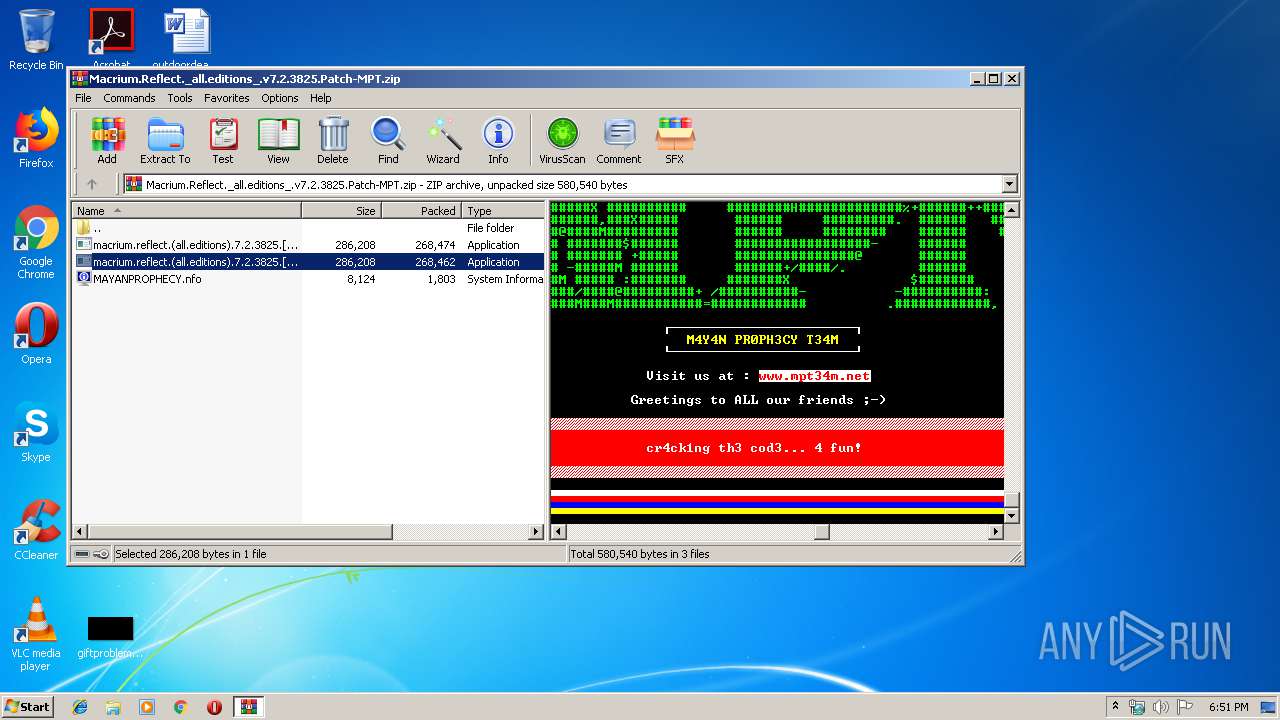Click the Extract To toolbar icon
Image resolution: width=1280 pixels, height=720 pixels.
pos(165,140)
